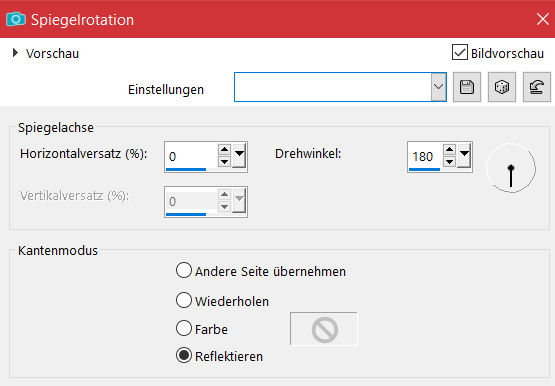
Task: Open the Drehwinkel slider dropdown arrow
Action: tap(464, 155)
